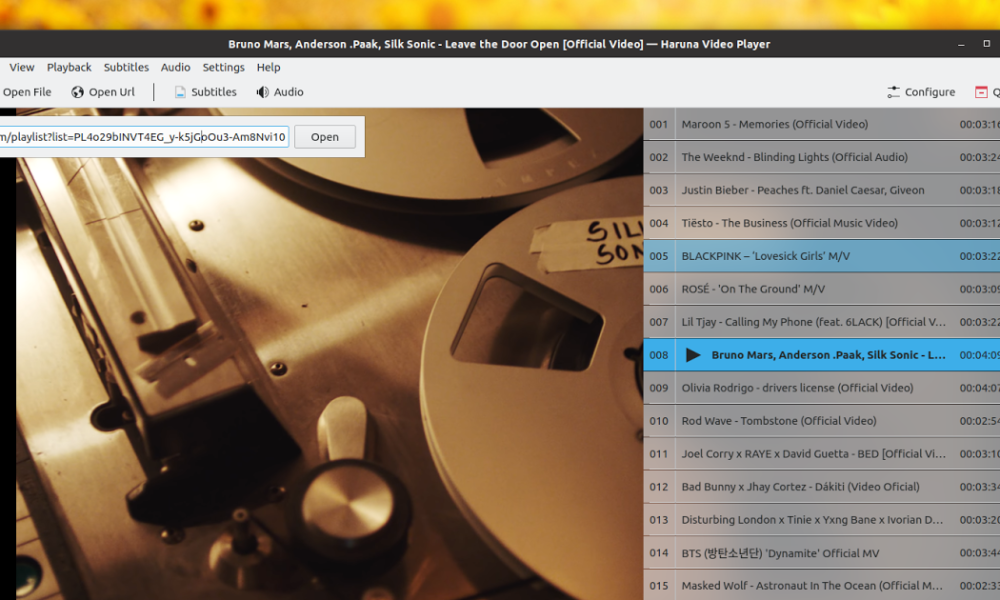Click track number 007 in the playlist

point(659,322)
